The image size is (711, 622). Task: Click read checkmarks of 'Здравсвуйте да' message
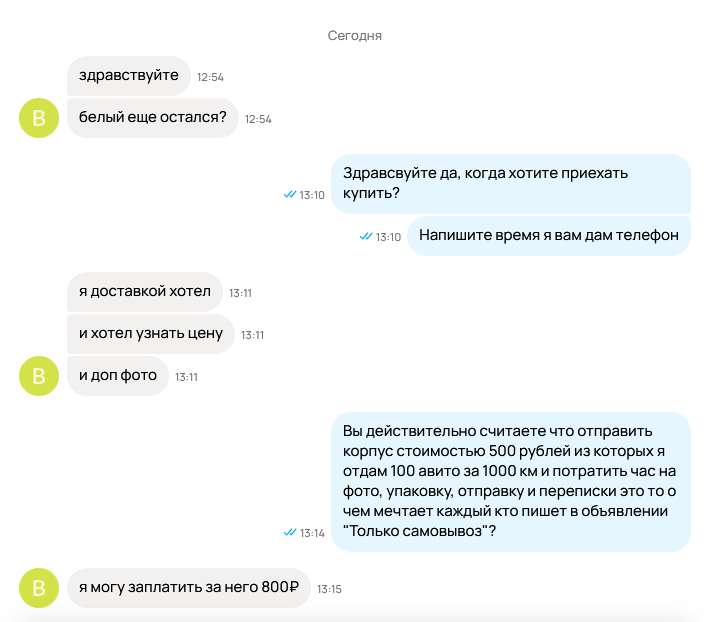pos(290,194)
